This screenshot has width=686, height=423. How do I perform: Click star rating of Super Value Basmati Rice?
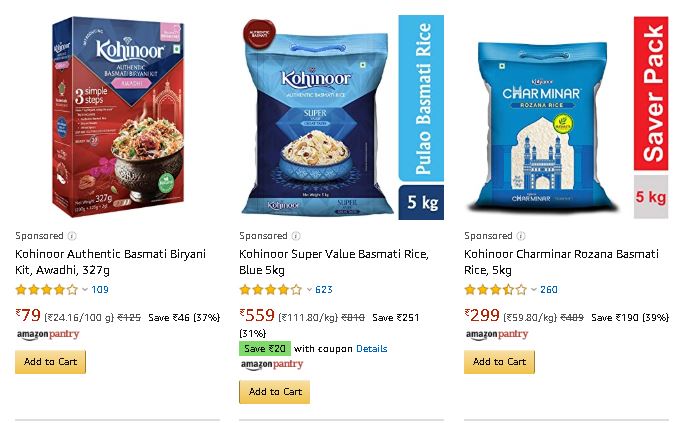271,290
